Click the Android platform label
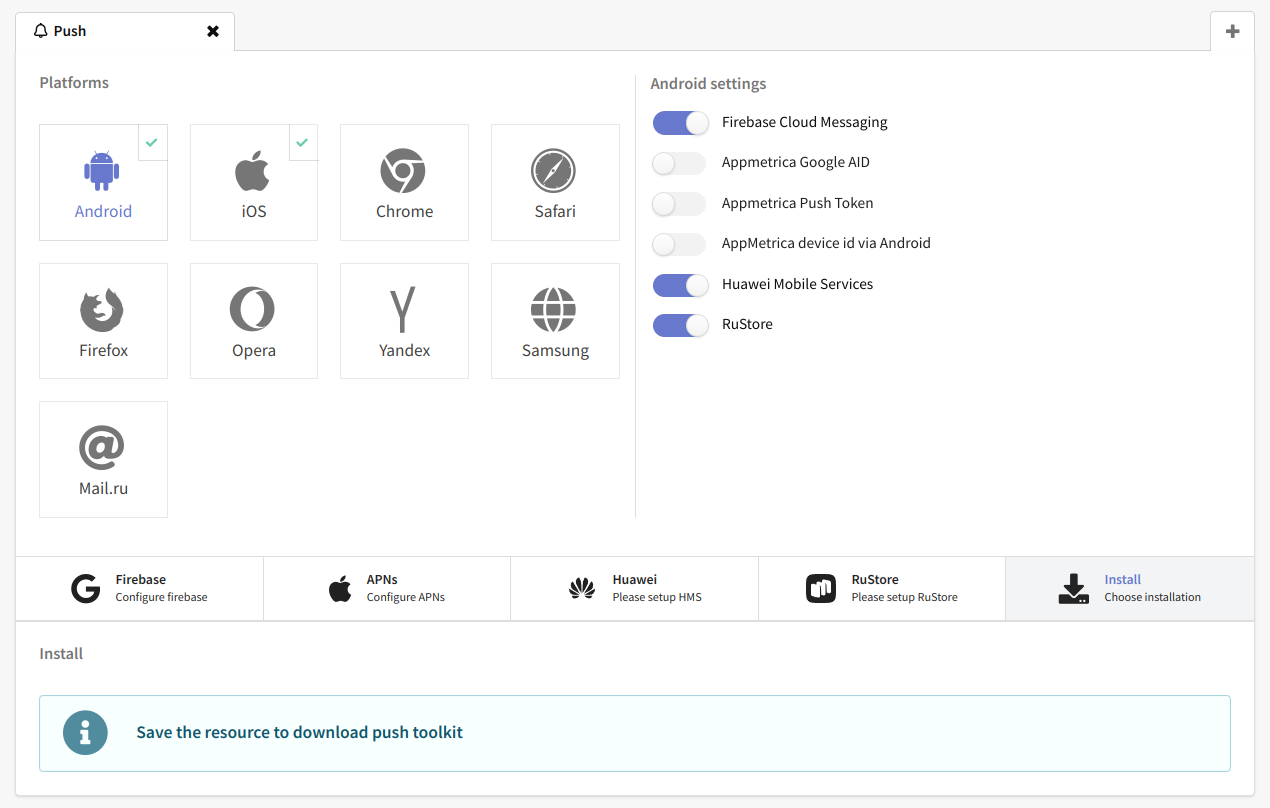1270x808 pixels. click(103, 212)
